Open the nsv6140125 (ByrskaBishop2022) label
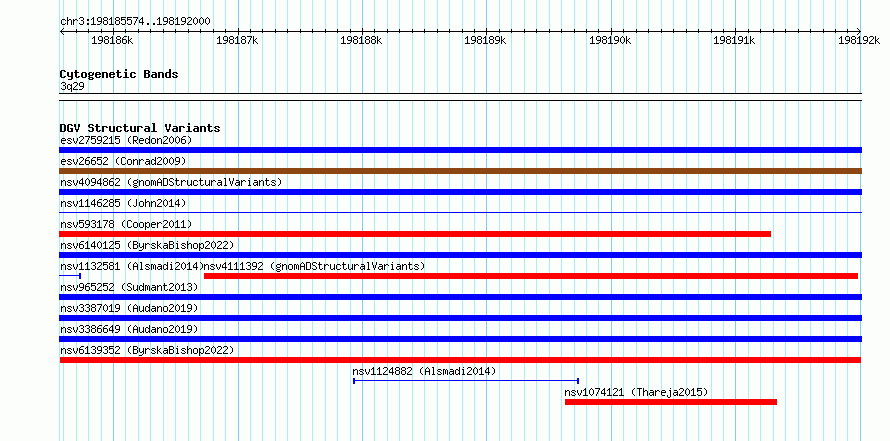Image resolution: width=890 pixels, height=441 pixels. coord(147,245)
